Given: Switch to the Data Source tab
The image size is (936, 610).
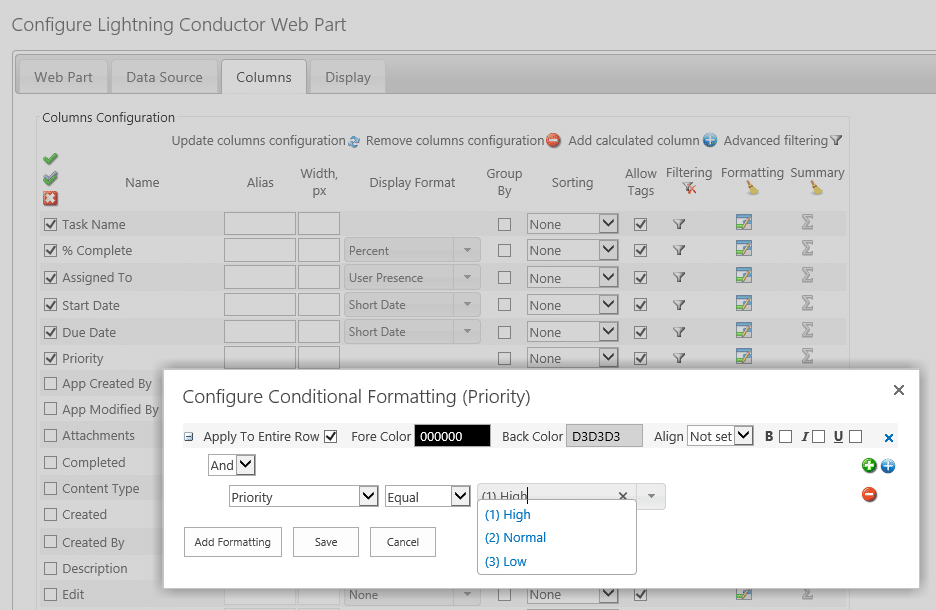Looking at the screenshot, I should point(164,77).
